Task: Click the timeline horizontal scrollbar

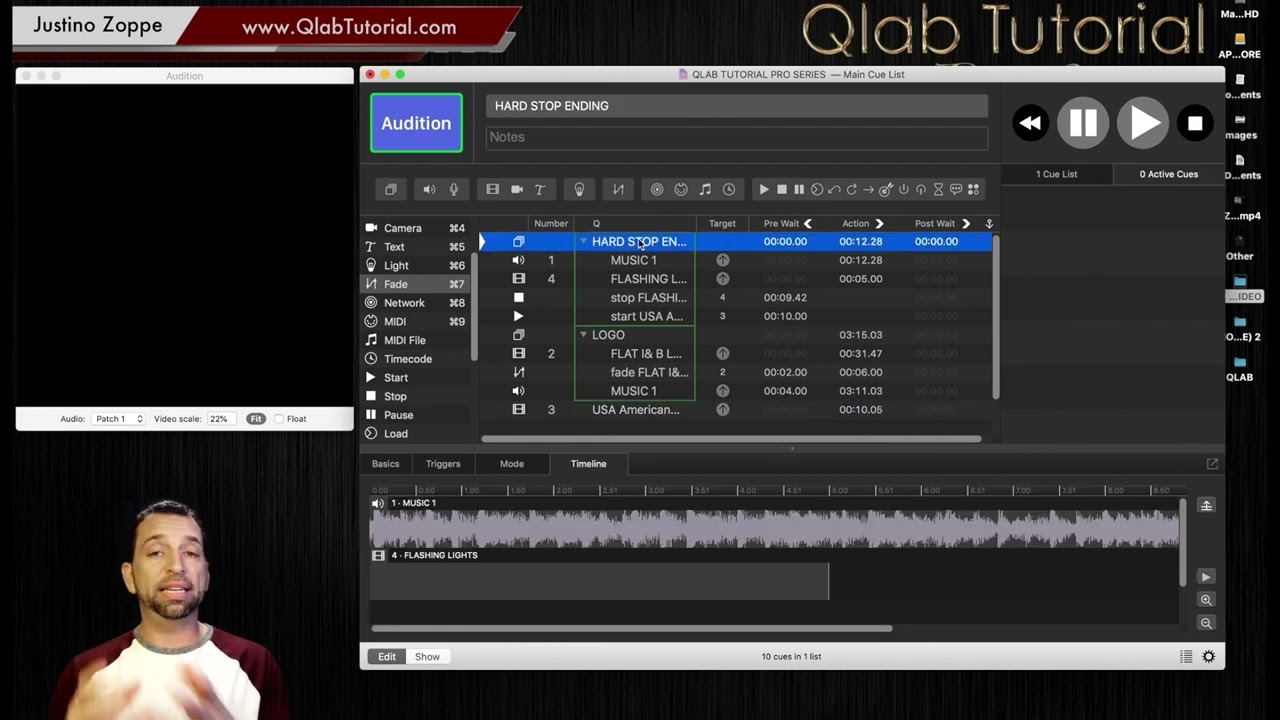Action: [x=631, y=629]
